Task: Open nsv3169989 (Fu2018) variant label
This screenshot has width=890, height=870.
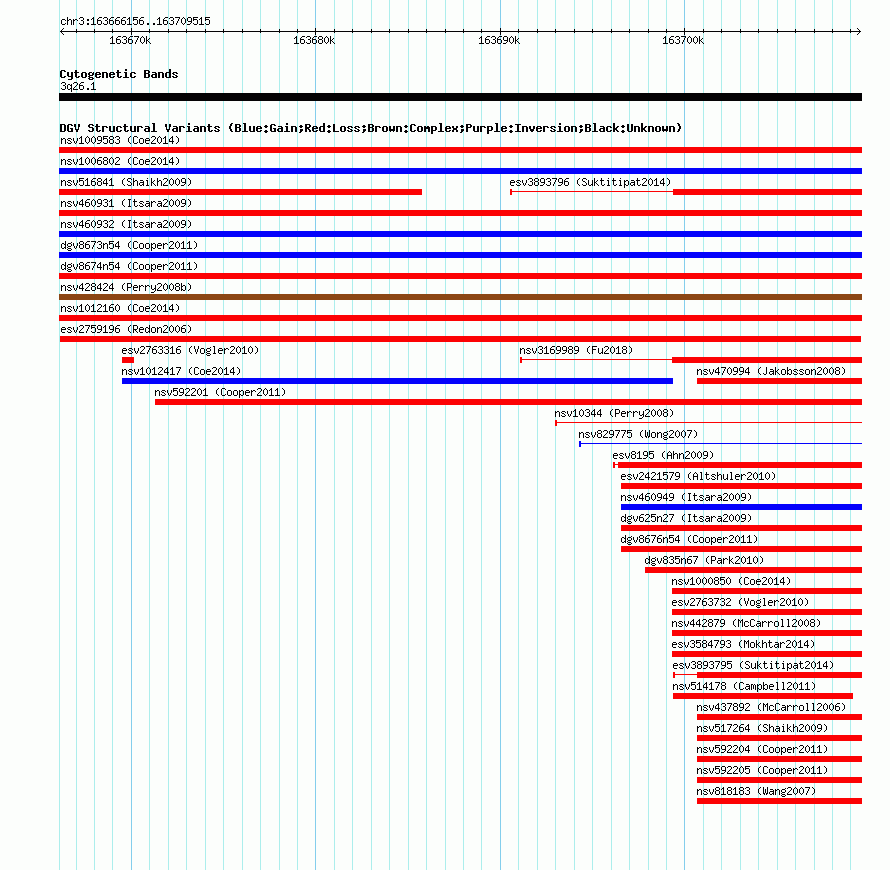Action: [576, 350]
